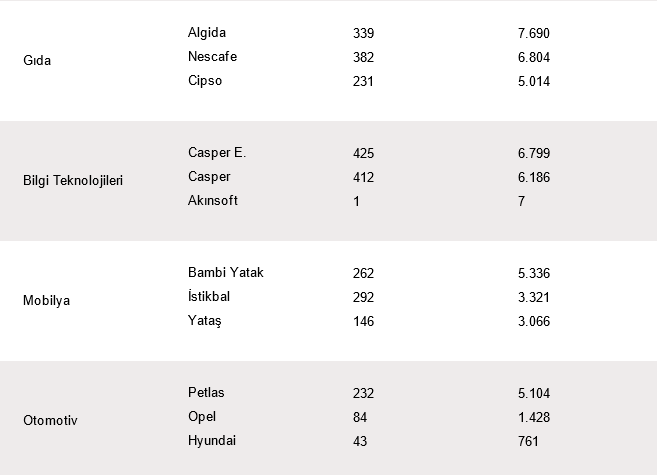Select the 382 value beside Nescafe
657x475 pixels.
[363, 57]
